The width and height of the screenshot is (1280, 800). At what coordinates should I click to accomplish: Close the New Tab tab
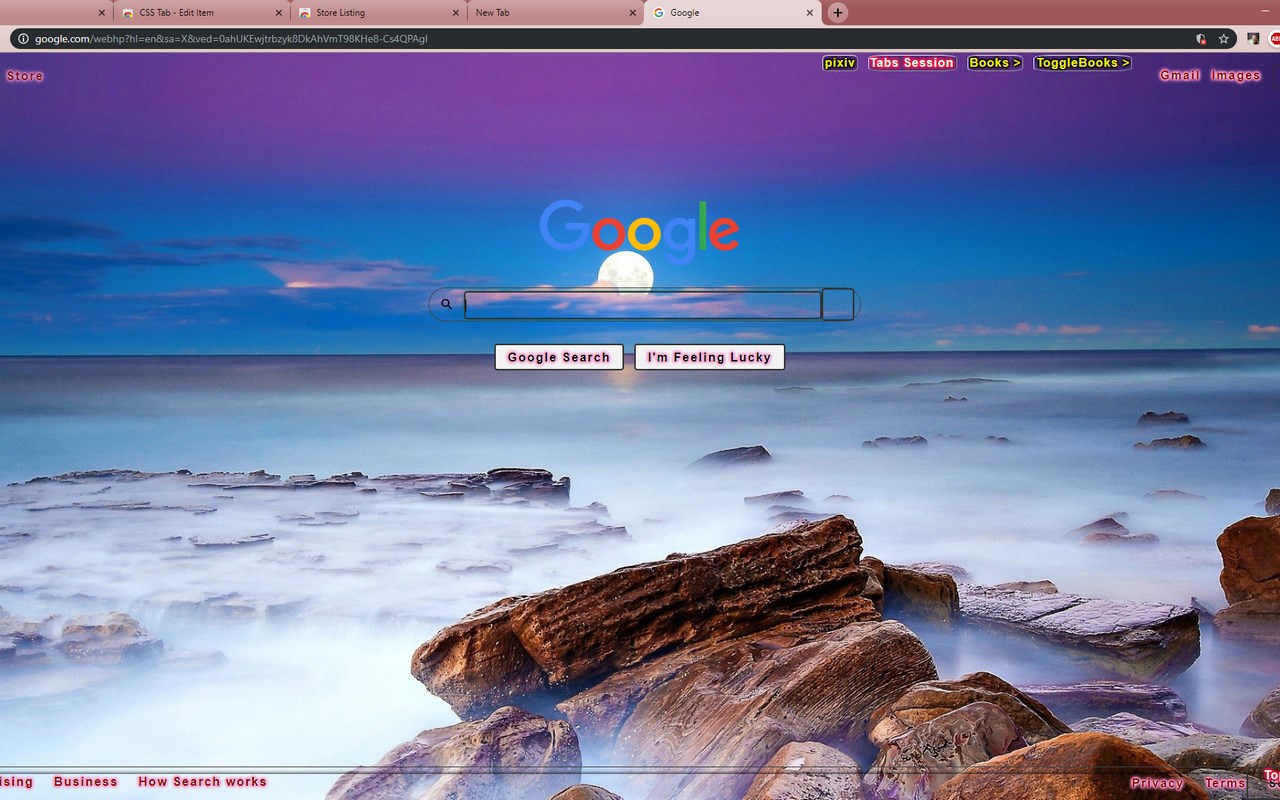pyautogui.click(x=633, y=13)
